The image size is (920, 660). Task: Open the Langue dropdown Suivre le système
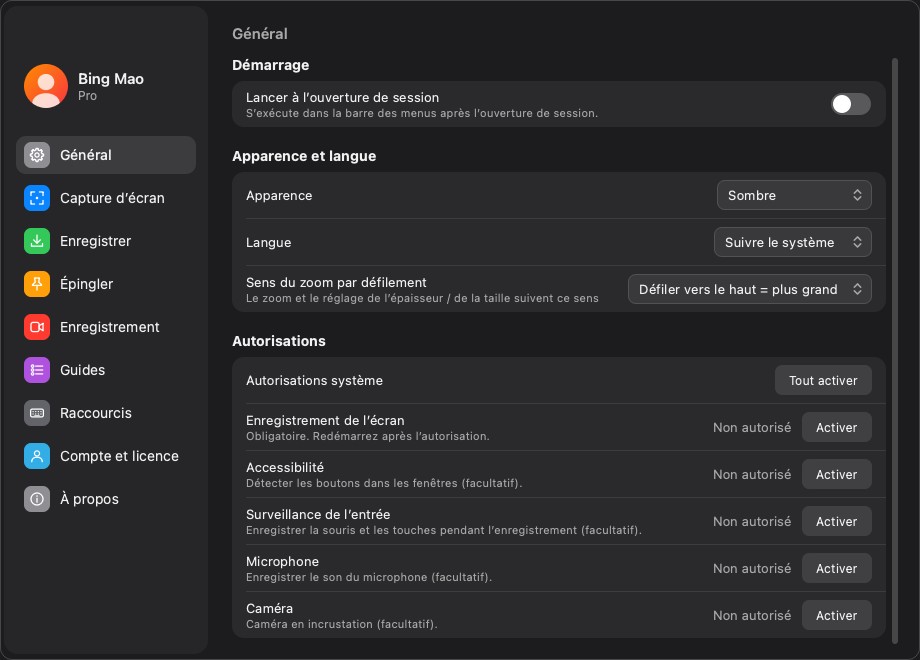pos(792,242)
